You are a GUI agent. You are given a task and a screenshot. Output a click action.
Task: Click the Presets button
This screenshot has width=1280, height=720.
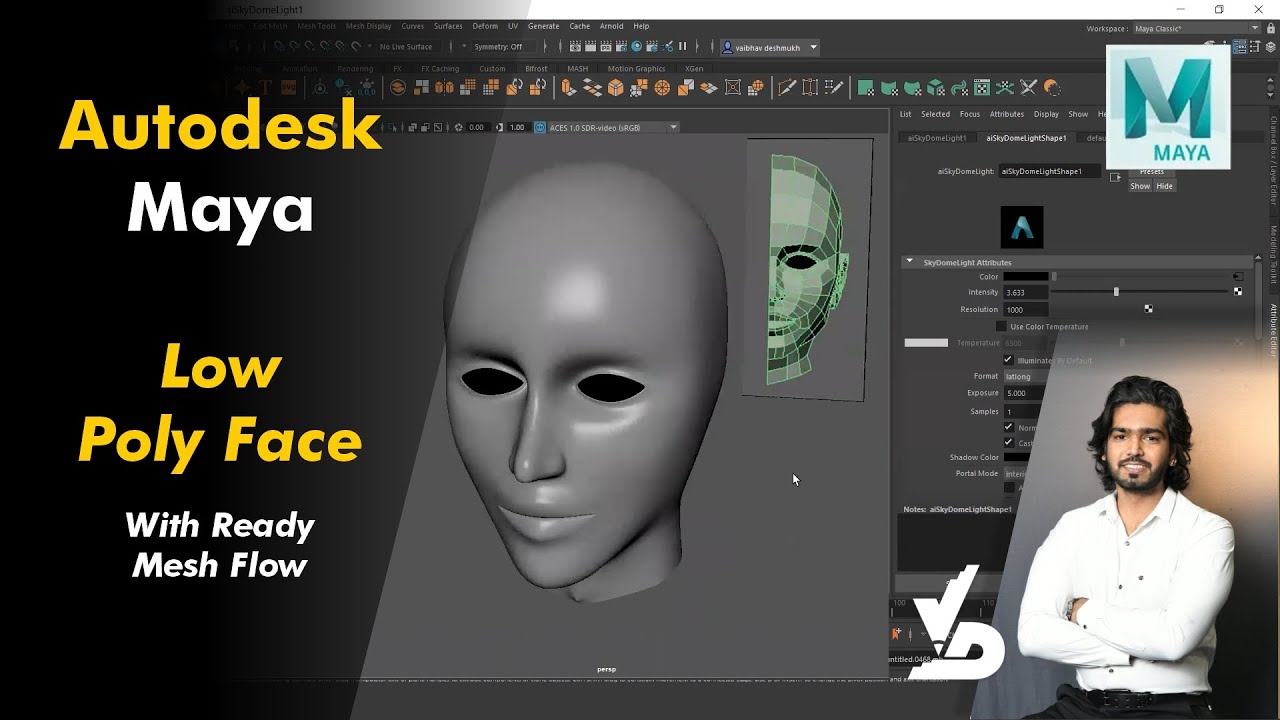tap(1152, 172)
